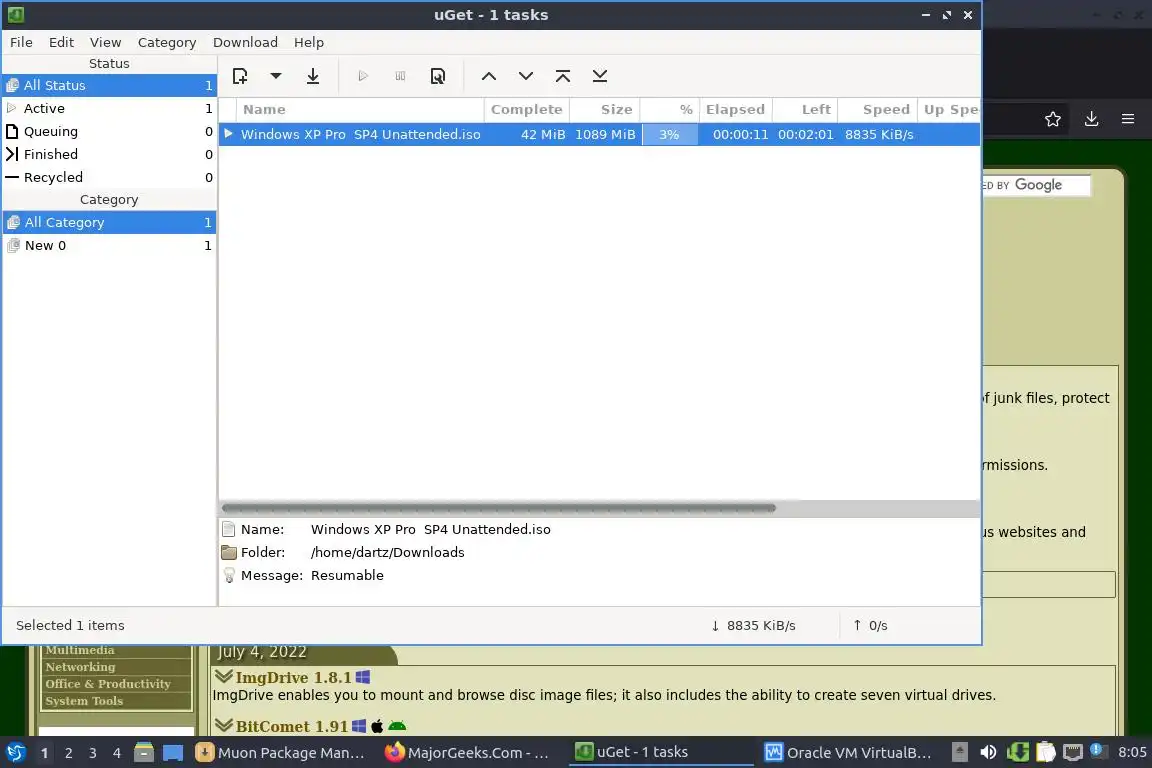Switch to MajorGeeks.Com Firefox taskbar button

467,753
